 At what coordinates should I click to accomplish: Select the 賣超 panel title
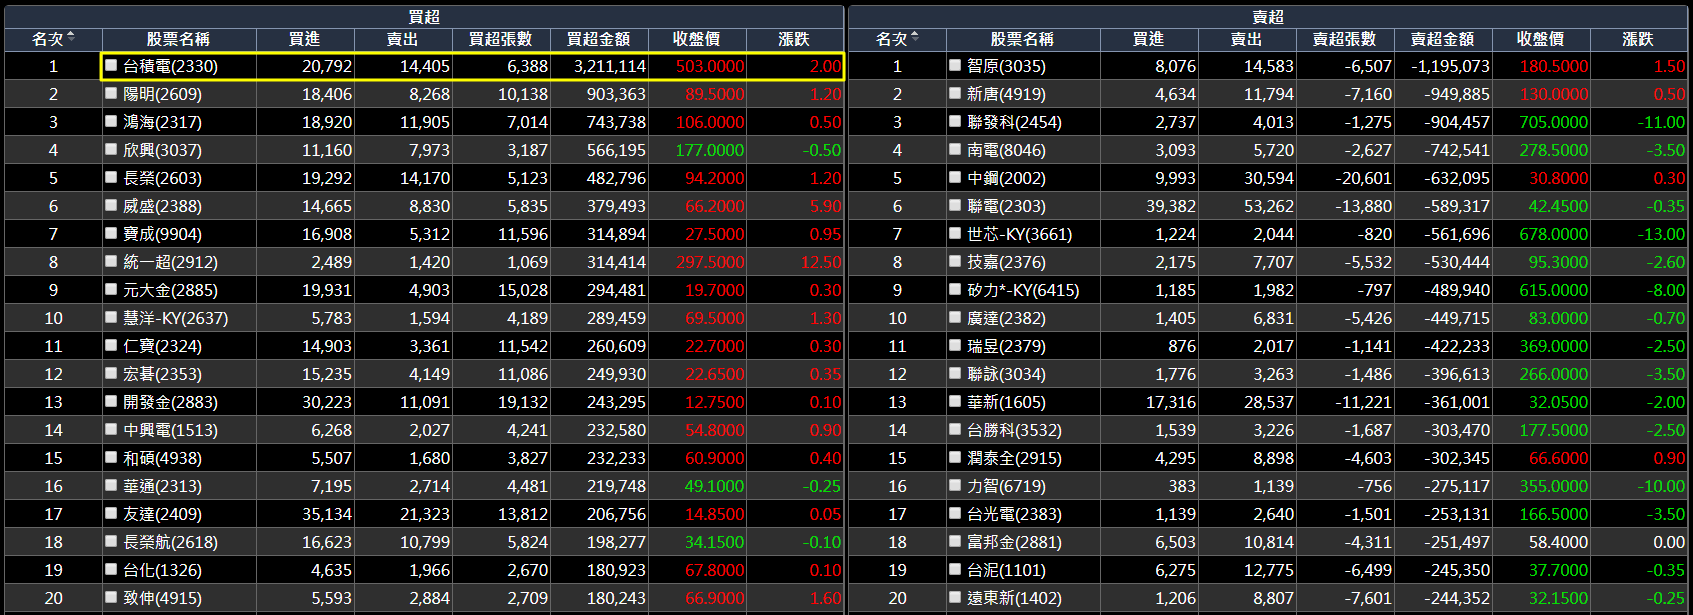point(1268,17)
